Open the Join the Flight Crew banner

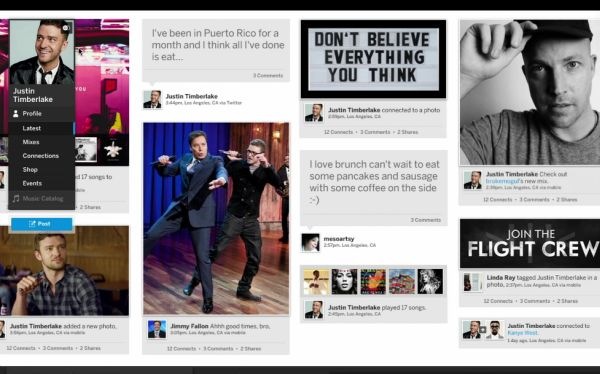(x=530, y=243)
